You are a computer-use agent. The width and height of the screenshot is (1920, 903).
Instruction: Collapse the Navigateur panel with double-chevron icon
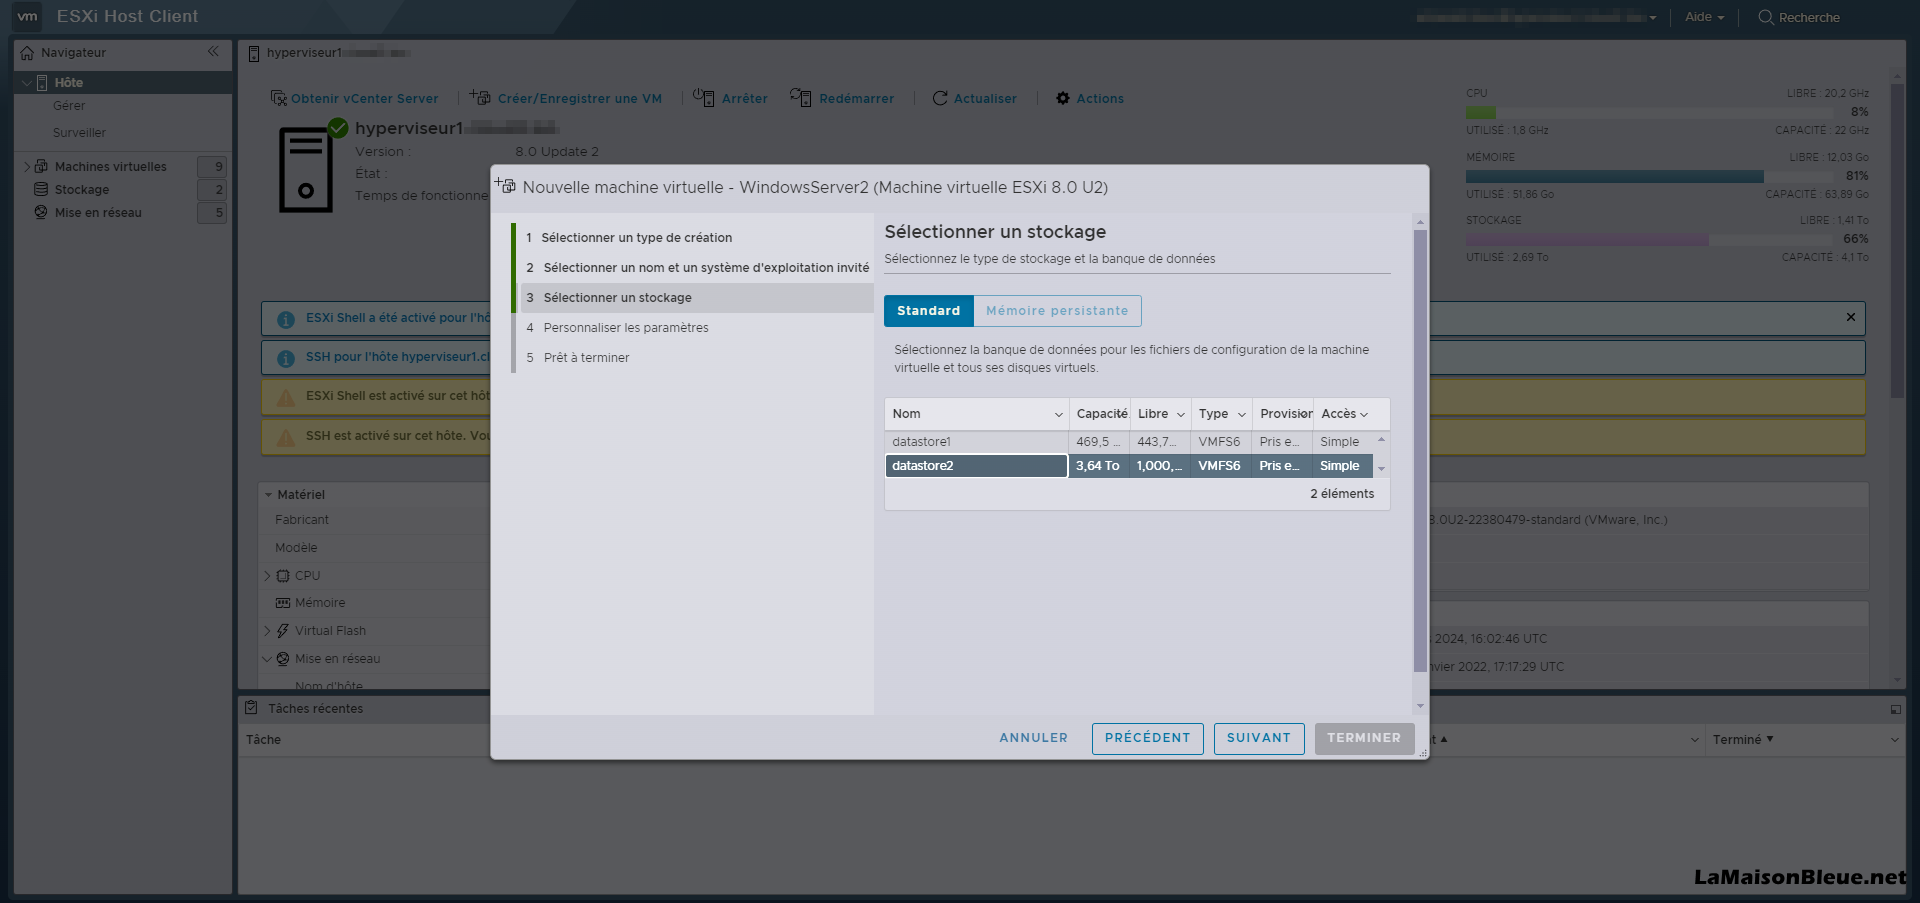[213, 51]
